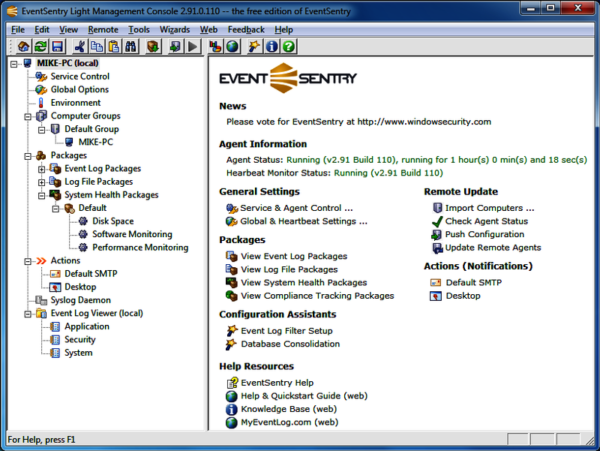600x451 pixels.
Task: Click the globe web icon in toolbar
Action: pyautogui.click(x=233, y=46)
